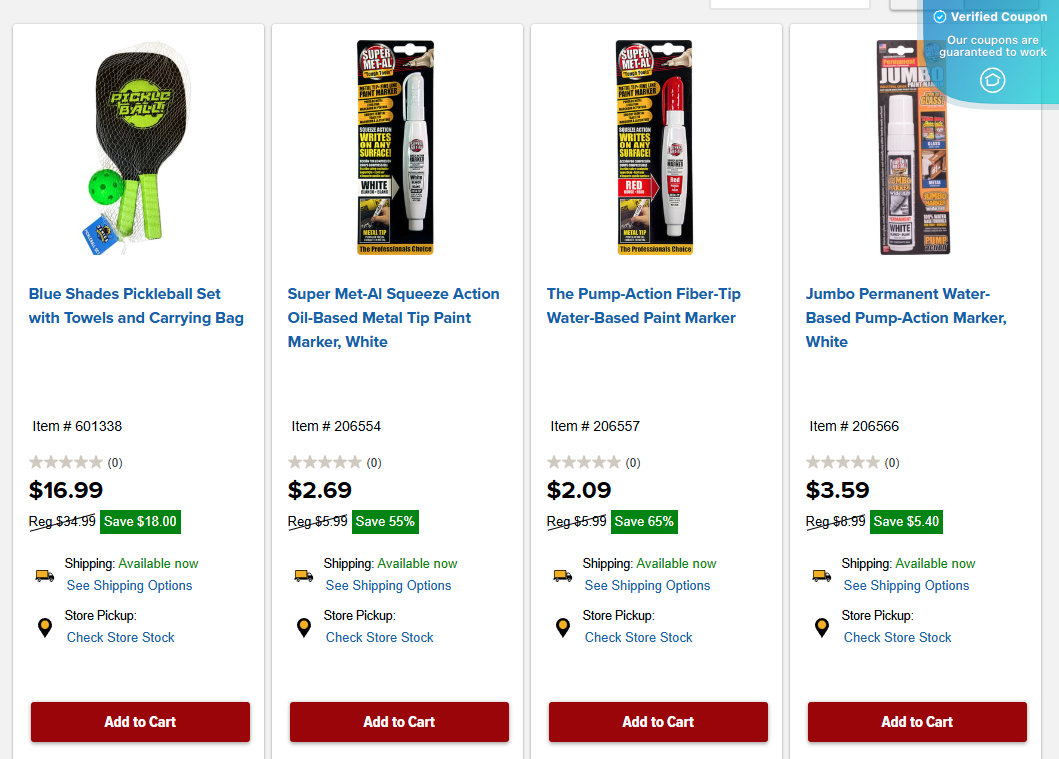Open the Super Met-Al product title link
Viewport: 1059px width, 759px height.
click(393, 317)
